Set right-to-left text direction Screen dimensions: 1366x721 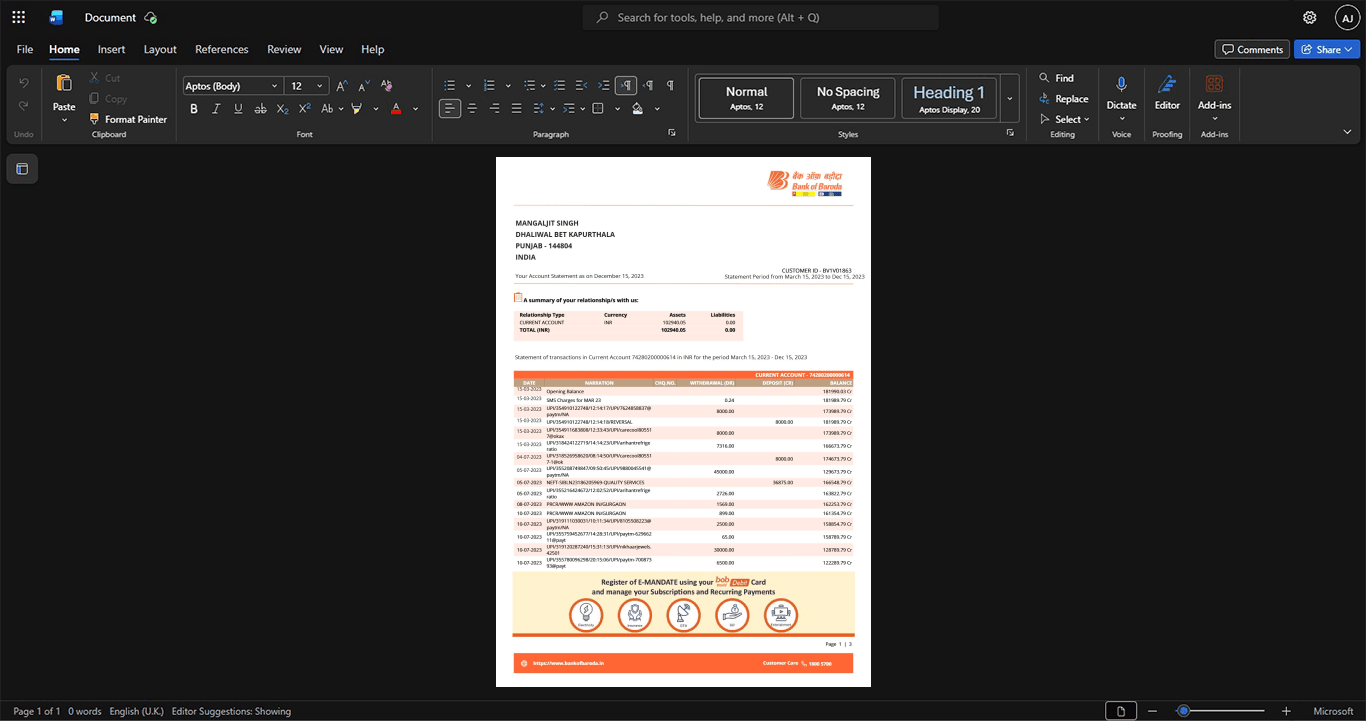[648, 86]
